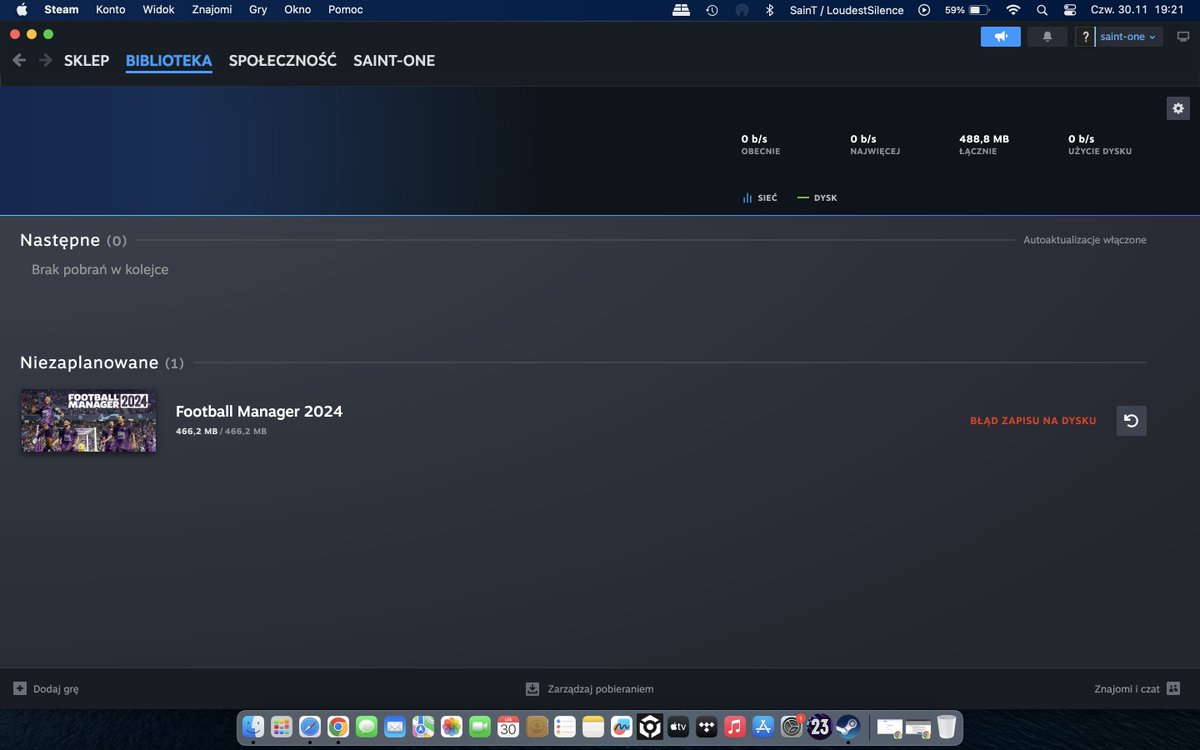The width and height of the screenshot is (1200, 750).
Task: Toggle the DYSK disk graph legend
Action: [x=817, y=198]
